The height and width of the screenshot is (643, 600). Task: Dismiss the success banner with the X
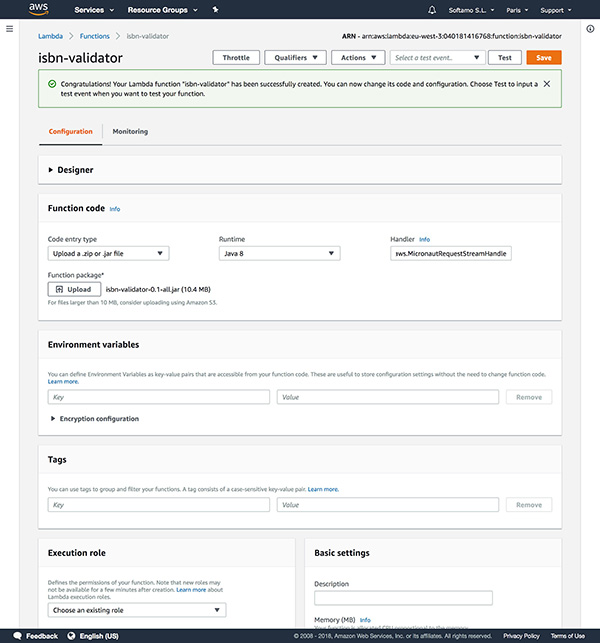click(x=546, y=84)
